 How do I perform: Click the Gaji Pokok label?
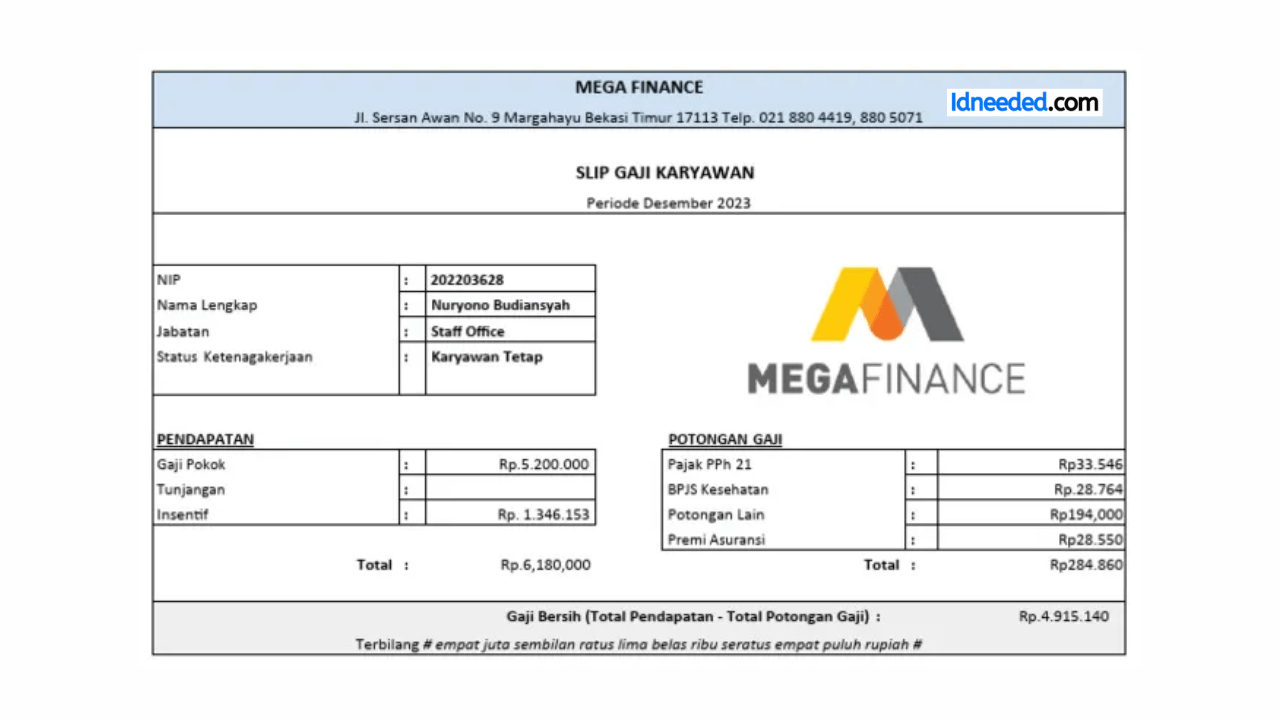coord(191,464)
